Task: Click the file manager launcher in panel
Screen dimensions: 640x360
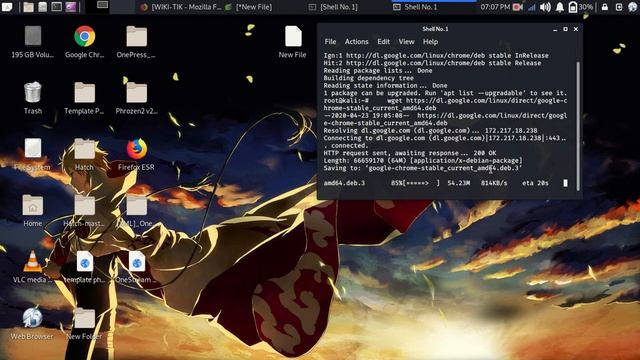Action: point(28,7)
